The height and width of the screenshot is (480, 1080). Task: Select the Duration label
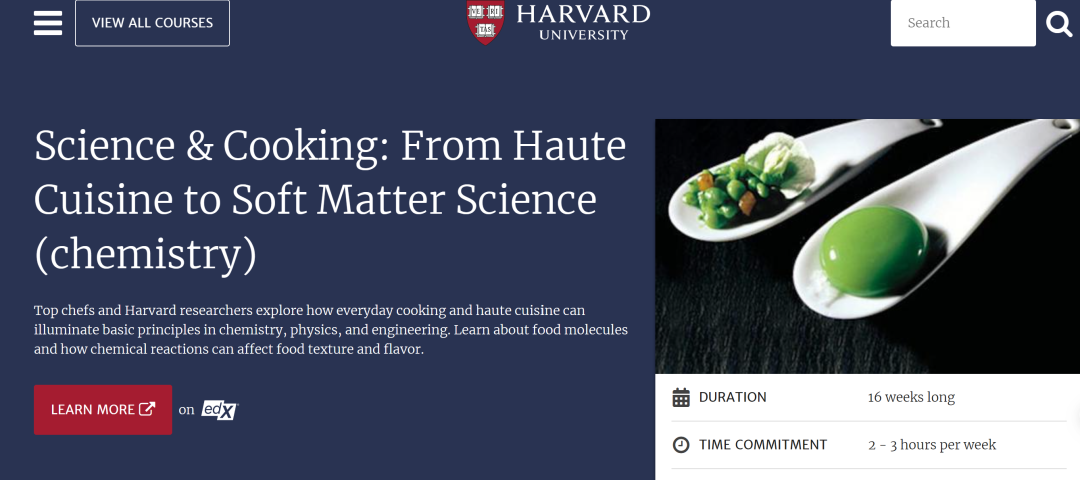point(733,397)
